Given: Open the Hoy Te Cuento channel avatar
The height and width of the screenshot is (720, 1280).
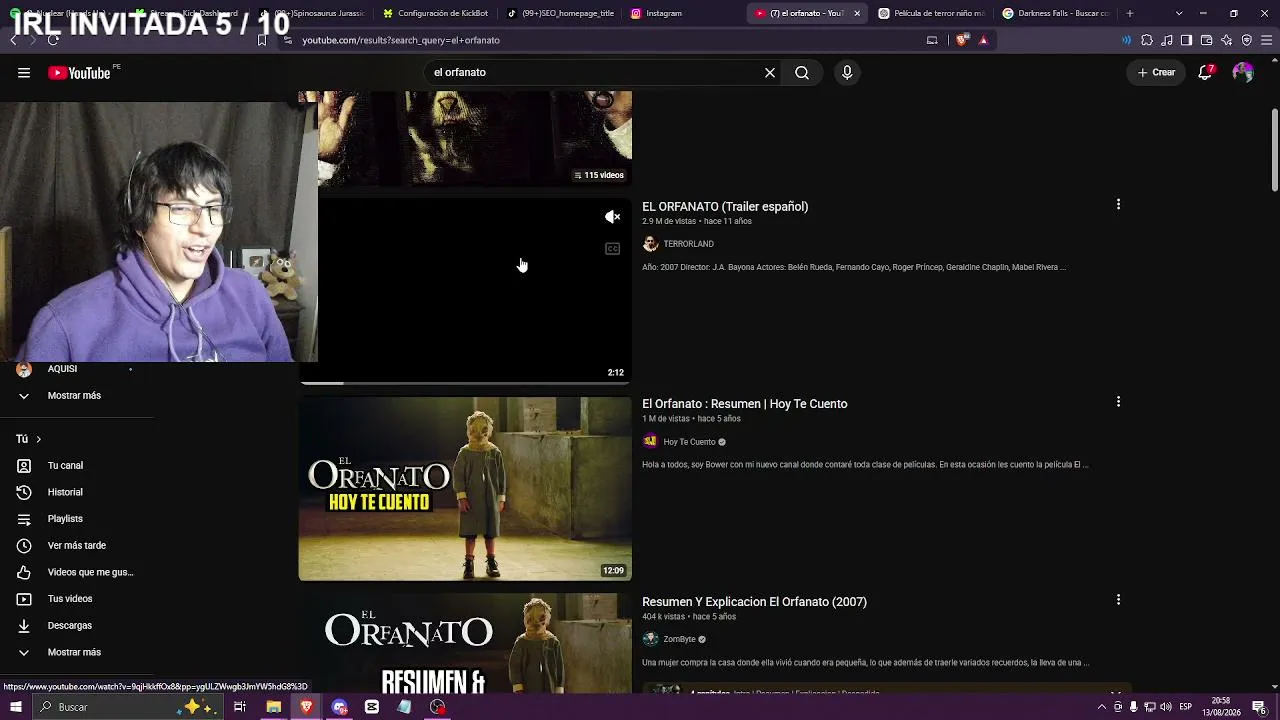Looking at the screenshot, I should [650, 442].
